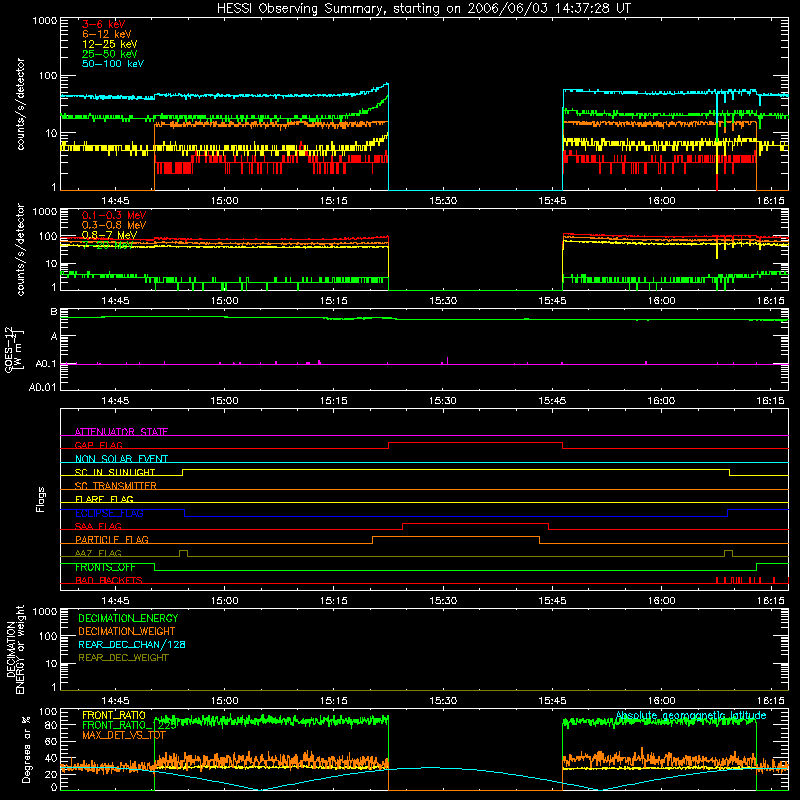800x800 pixels.
Task: Click the NON_SOLAR_EVENT flag label
Action: click(x=121, y=459)
